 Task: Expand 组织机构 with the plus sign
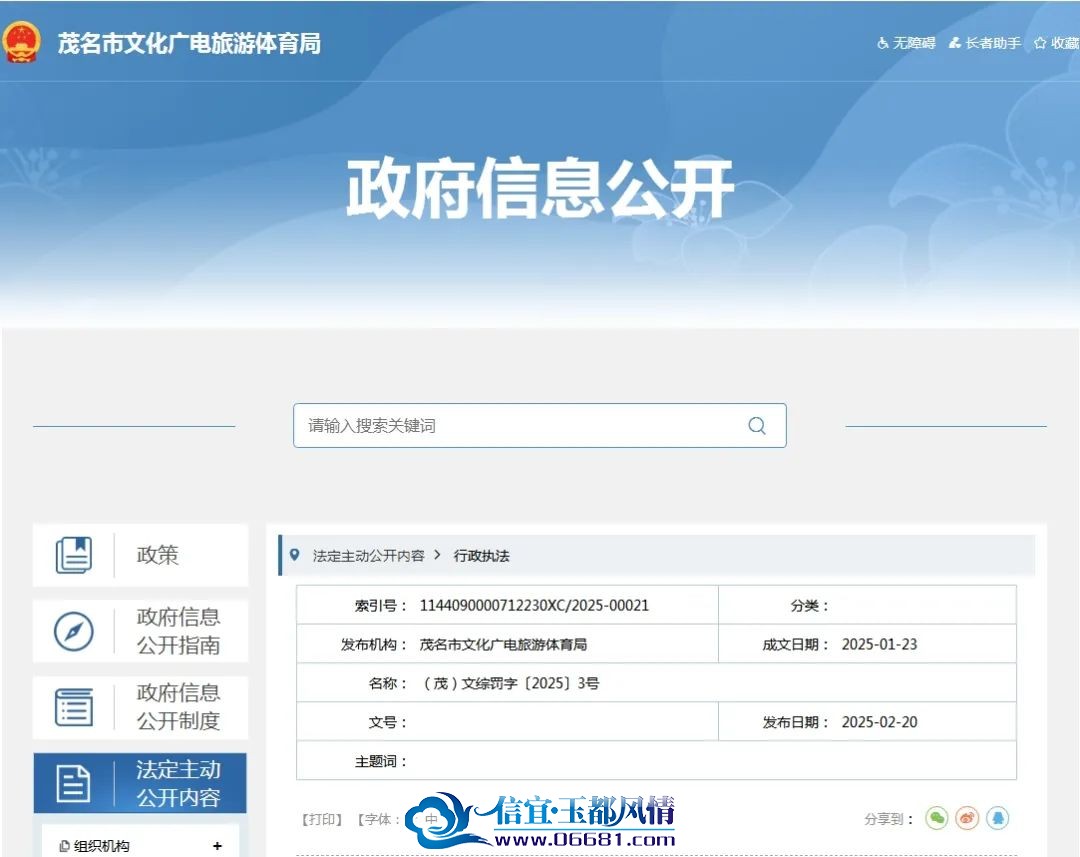tap(218, 845)
